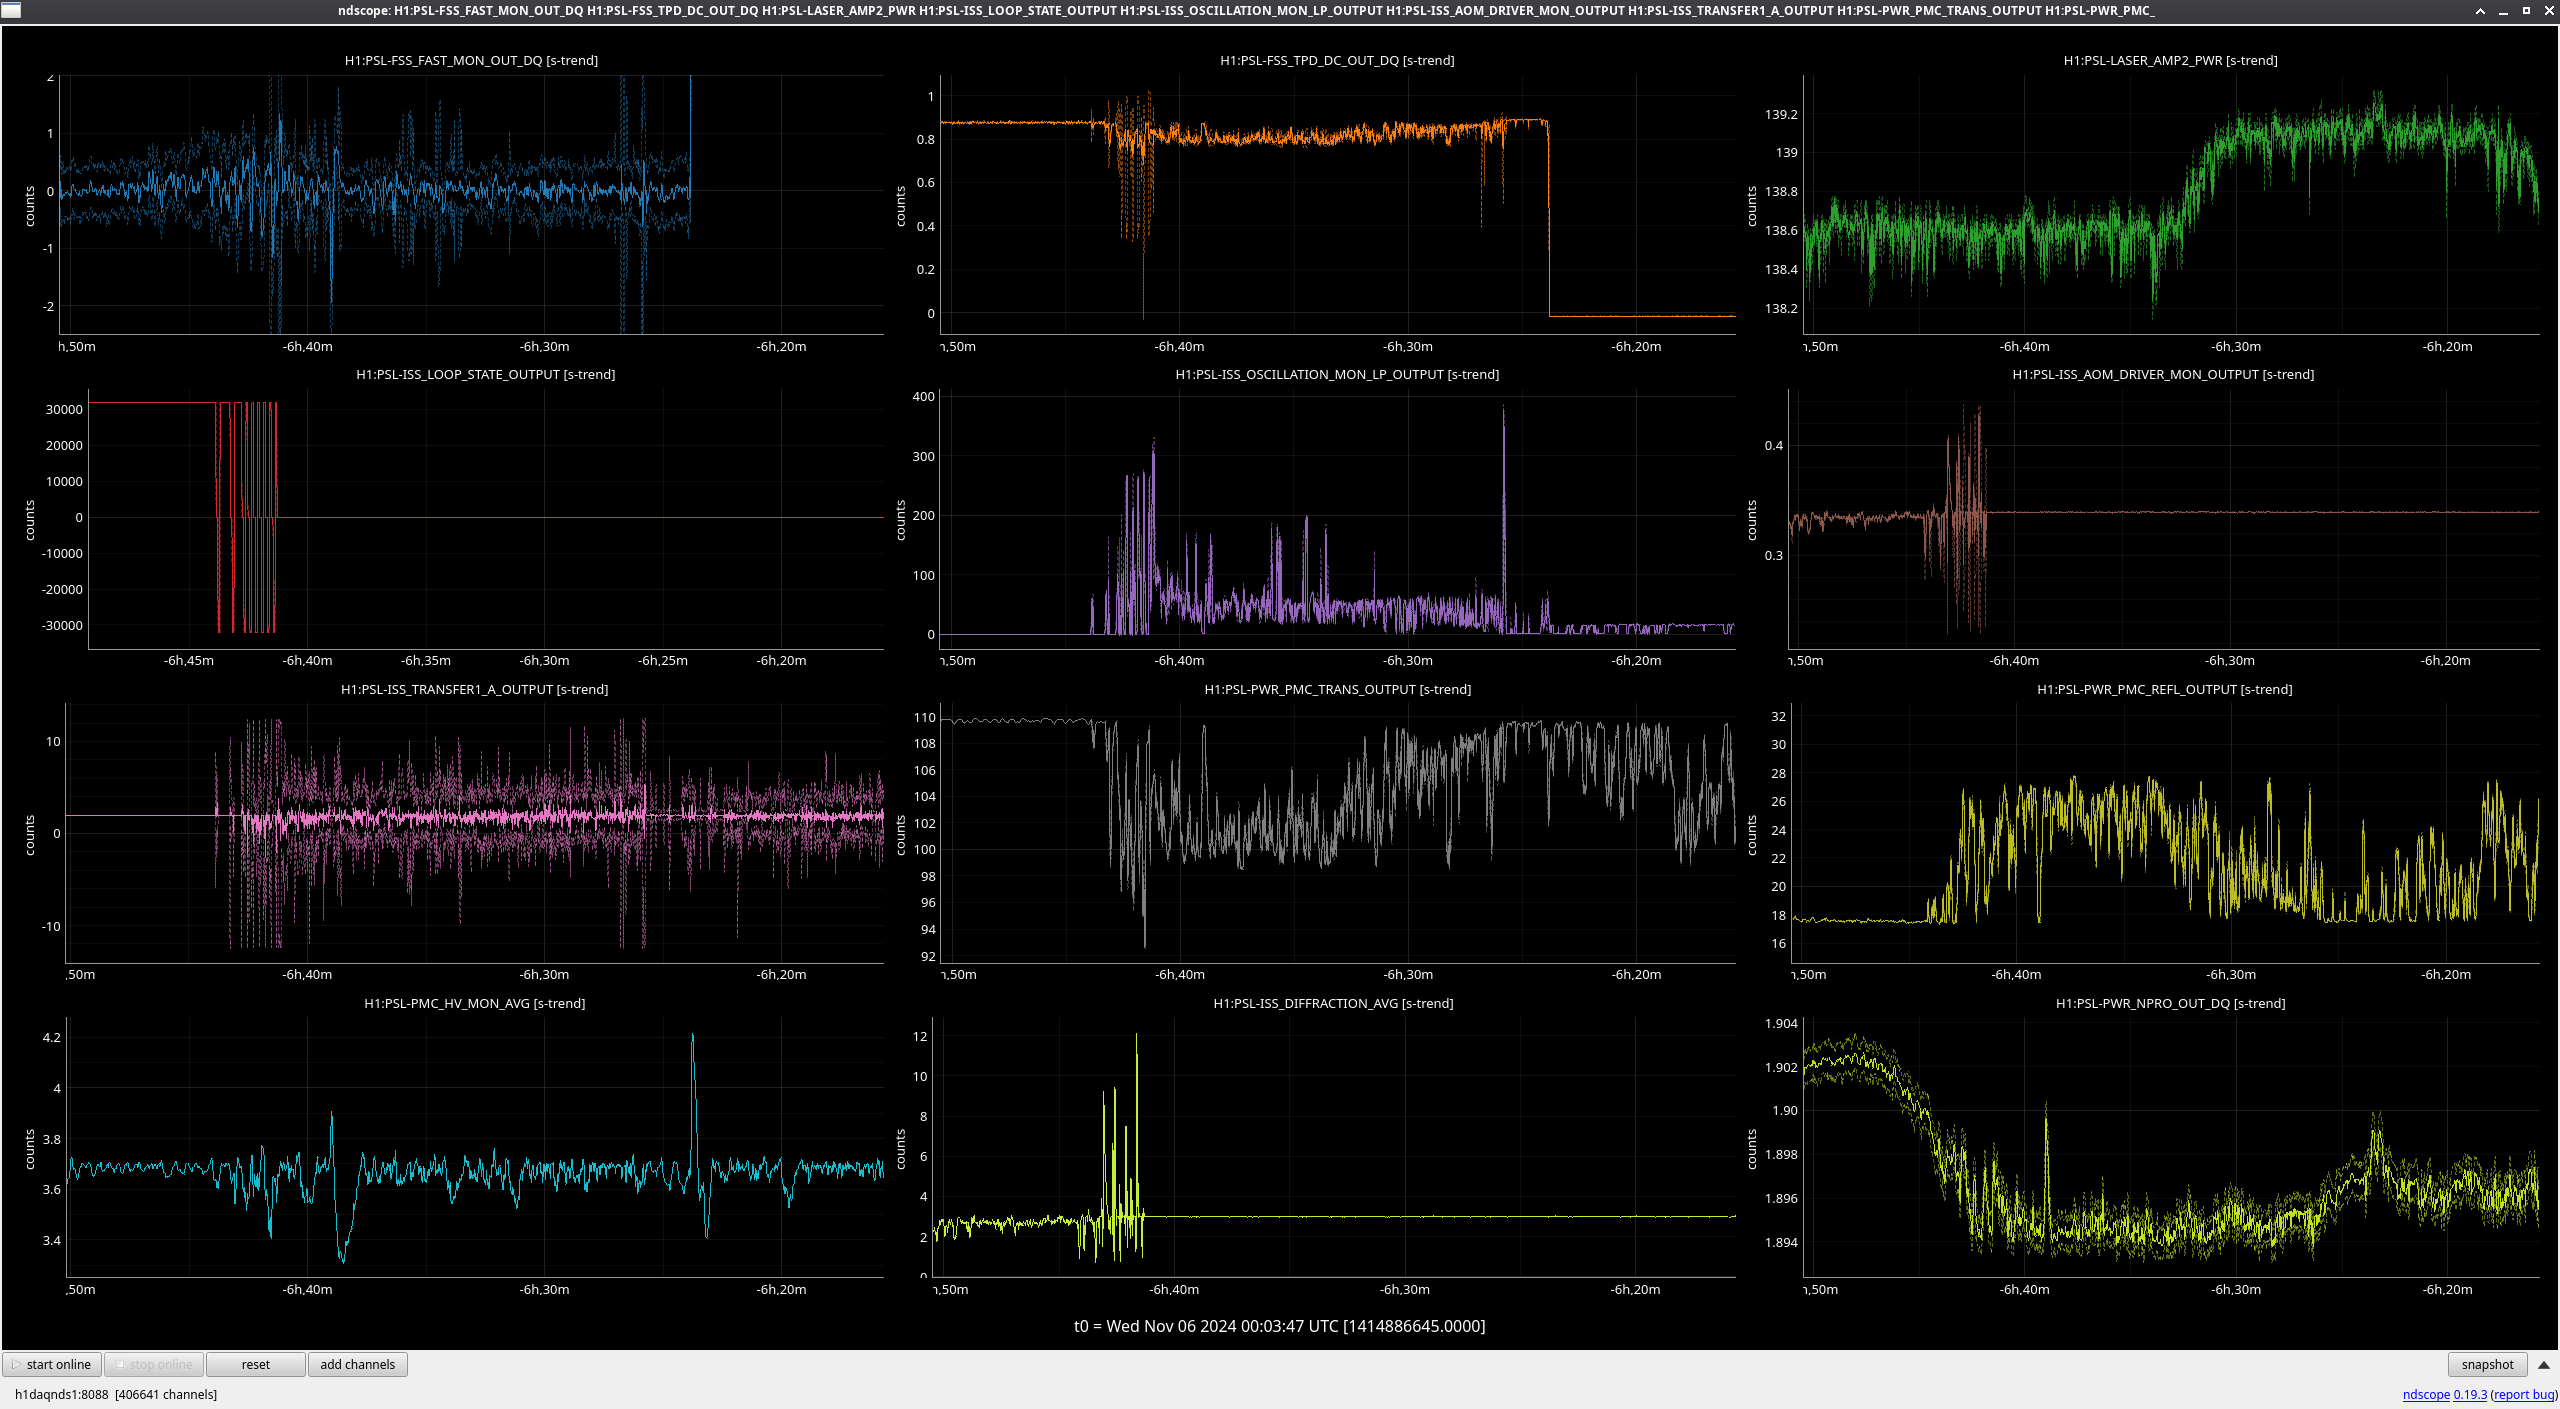Select the H1:PSL-ISS_DIFFRACTION_AVG plot title
Screen dimensions: 2560x1409
point(1333,1003)
